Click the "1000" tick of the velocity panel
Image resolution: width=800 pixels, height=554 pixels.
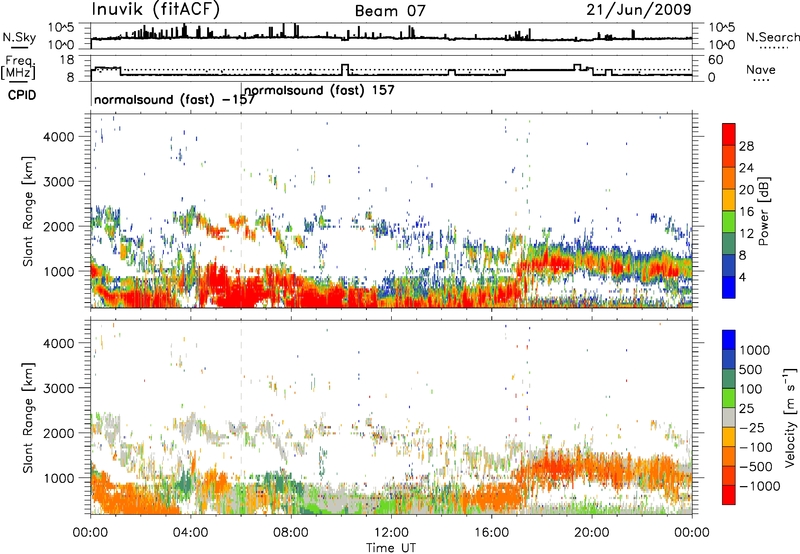(x=58, y=477)
